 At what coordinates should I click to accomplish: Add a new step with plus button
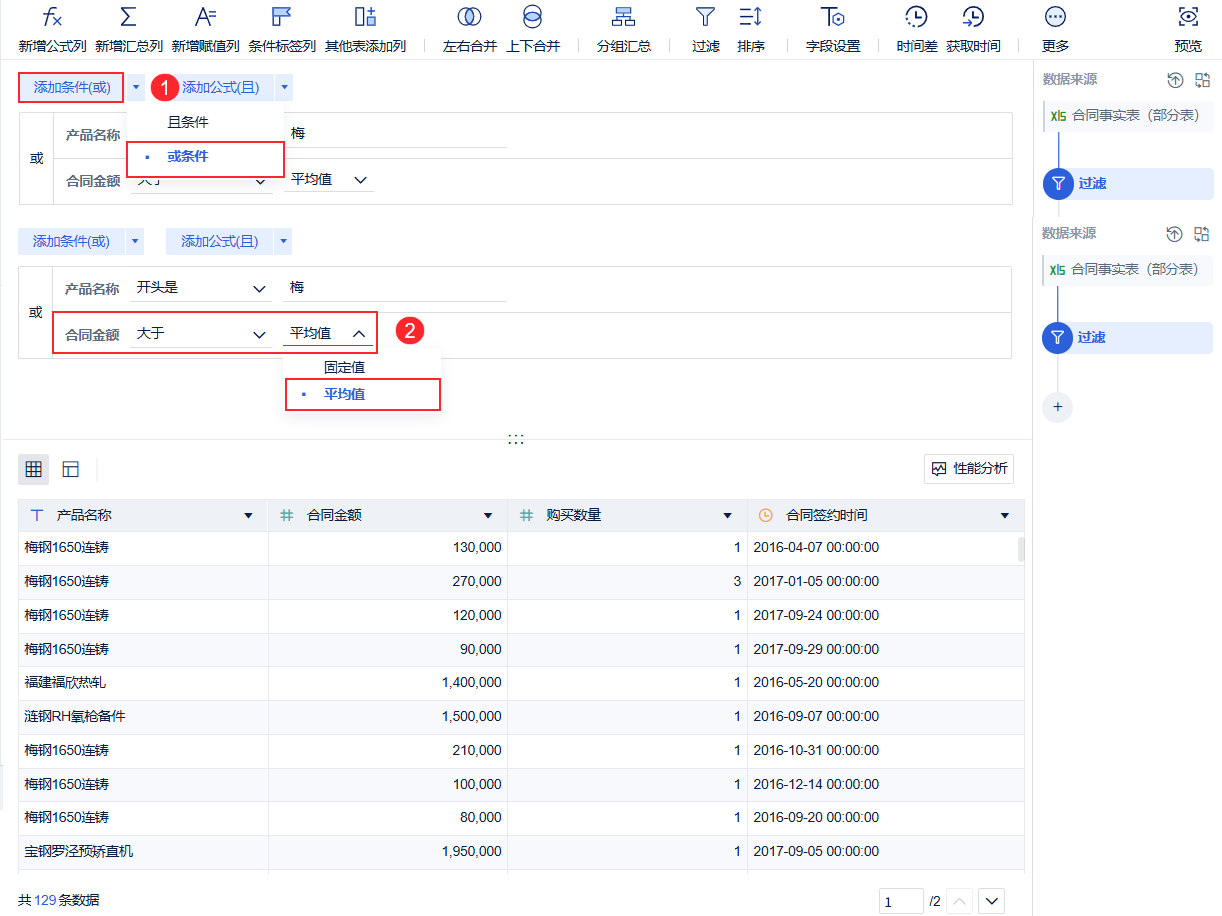pos(1057,407)
